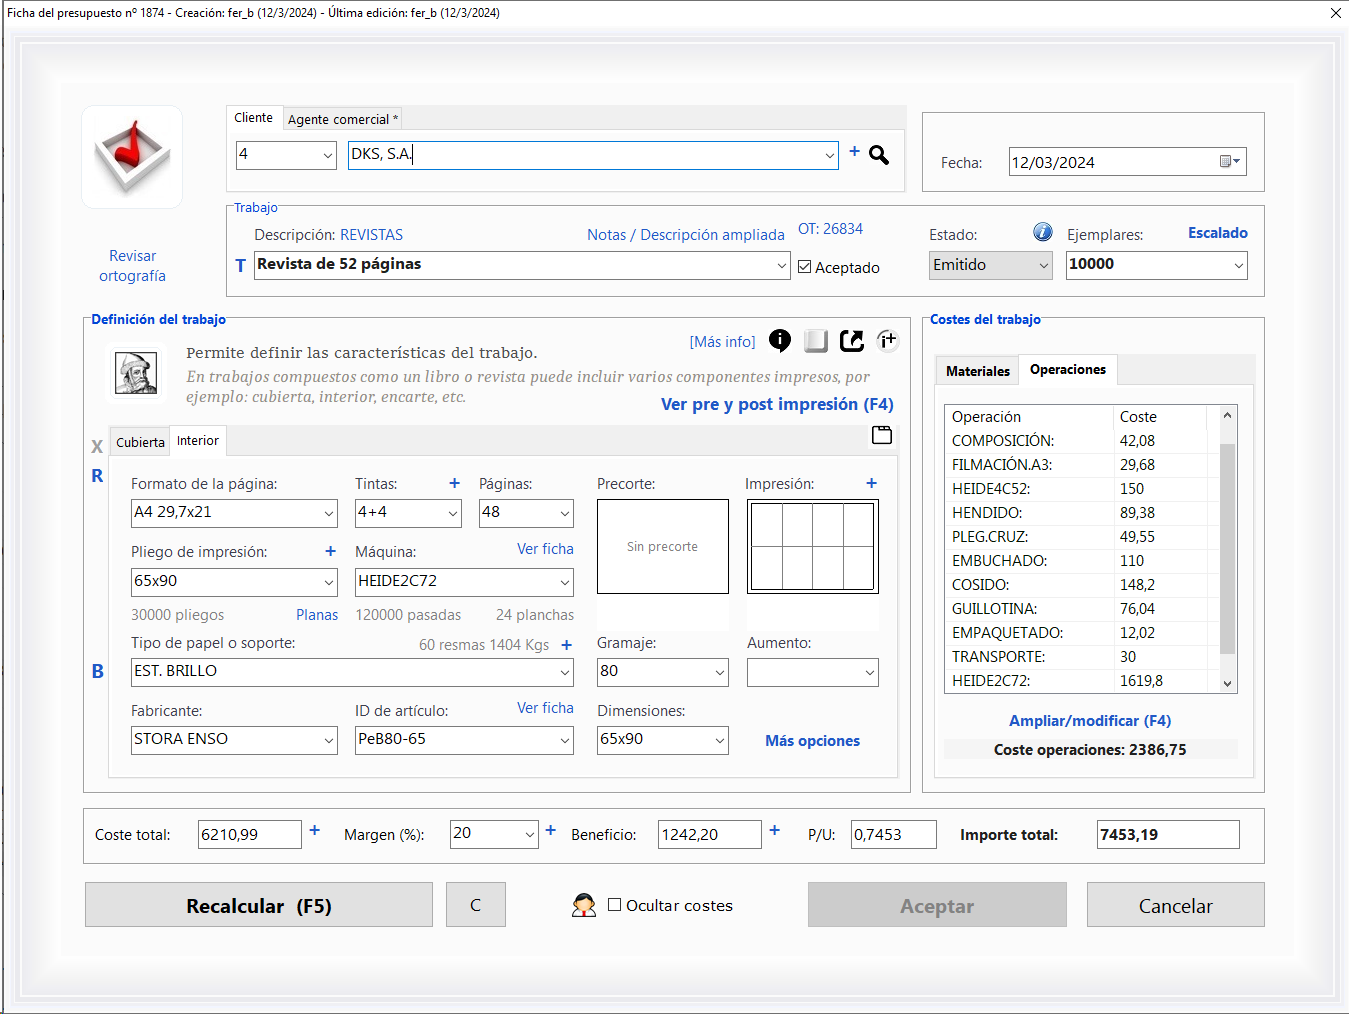The height and width of the screenshot is (1014, 1349).
Task: Click the B letter icon beside paper type
Action: tap(98, 672)
